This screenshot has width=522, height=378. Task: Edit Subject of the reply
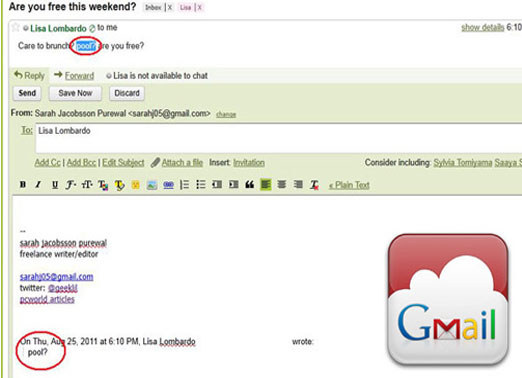pyautogui.click(x=123, y=162)
